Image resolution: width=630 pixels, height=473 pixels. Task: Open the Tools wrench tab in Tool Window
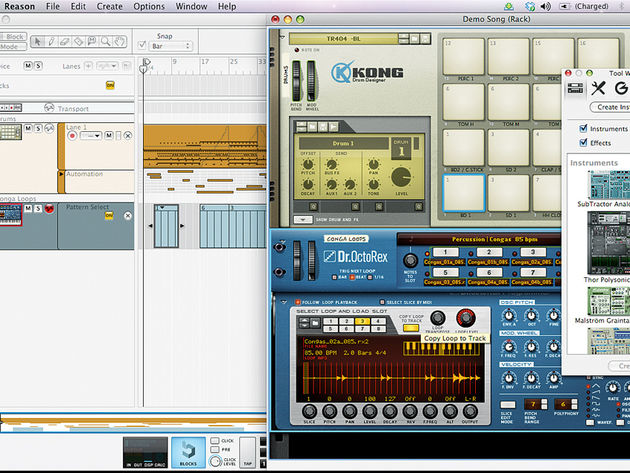[x=598, y=88]
